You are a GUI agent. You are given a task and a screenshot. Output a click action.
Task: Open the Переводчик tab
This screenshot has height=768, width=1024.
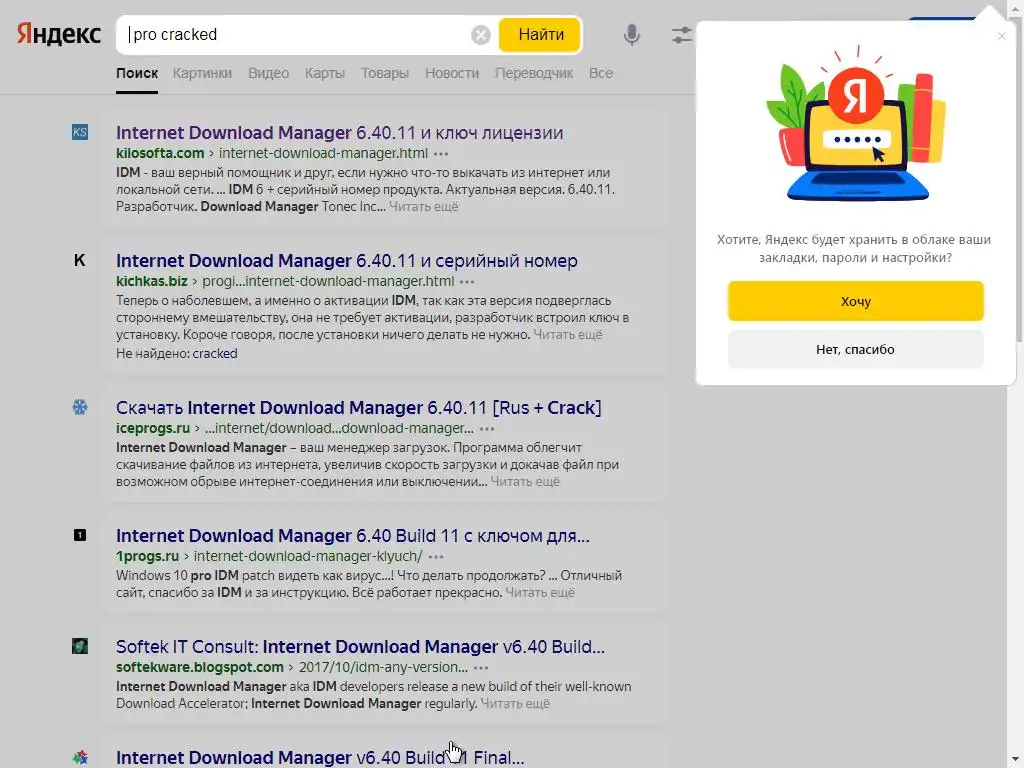534,73
